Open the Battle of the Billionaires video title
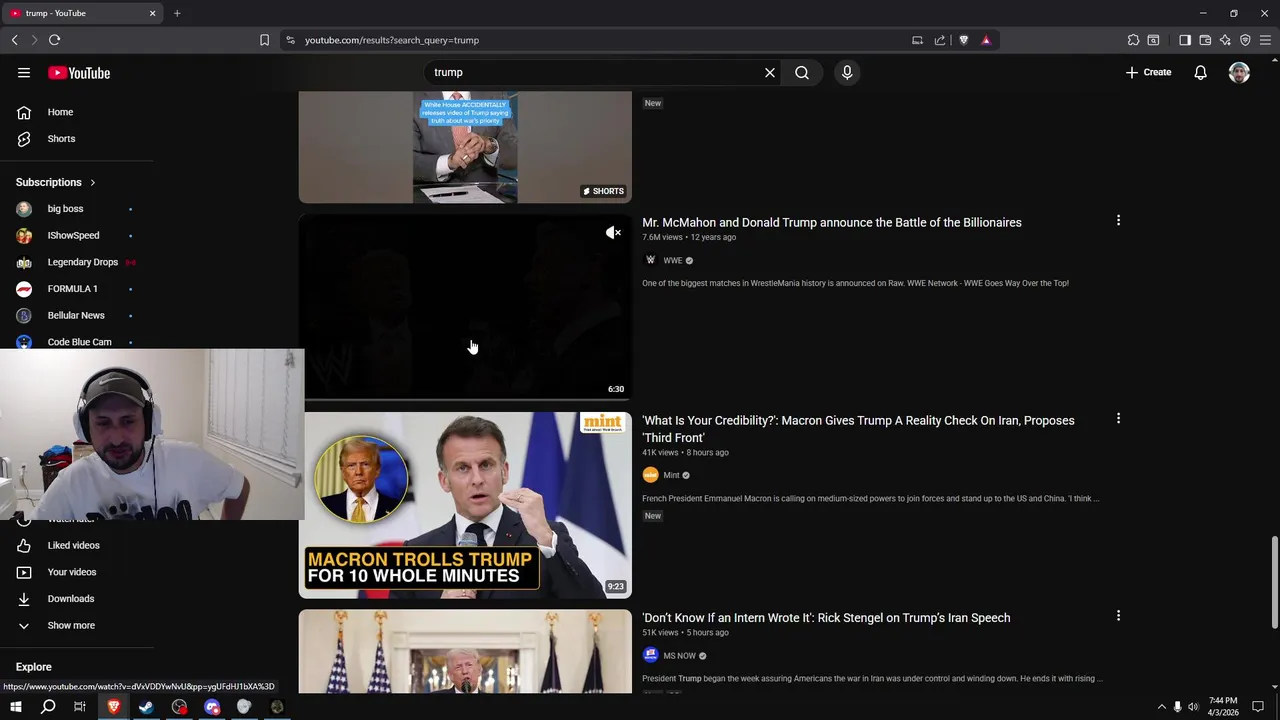 (832, 223)
